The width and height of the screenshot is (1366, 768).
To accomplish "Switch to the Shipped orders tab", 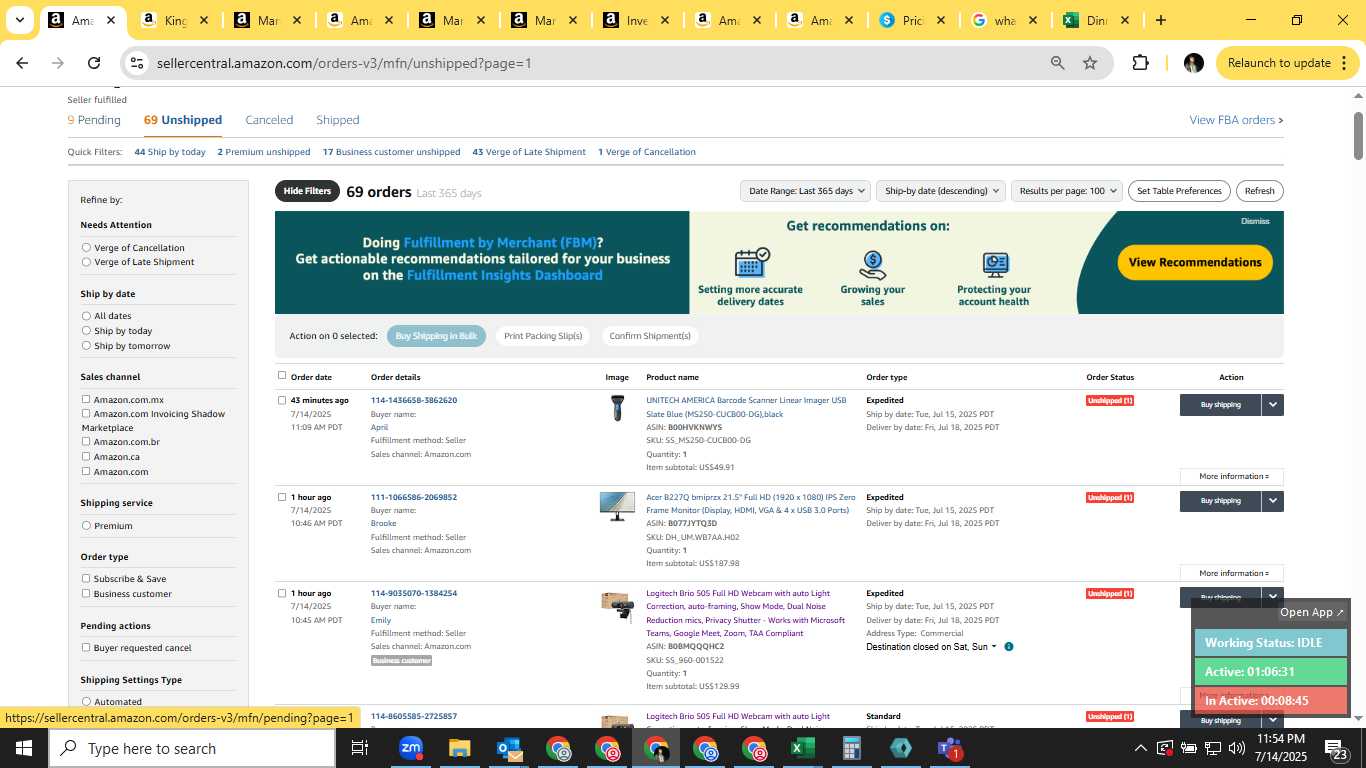I will coord(338,120).
